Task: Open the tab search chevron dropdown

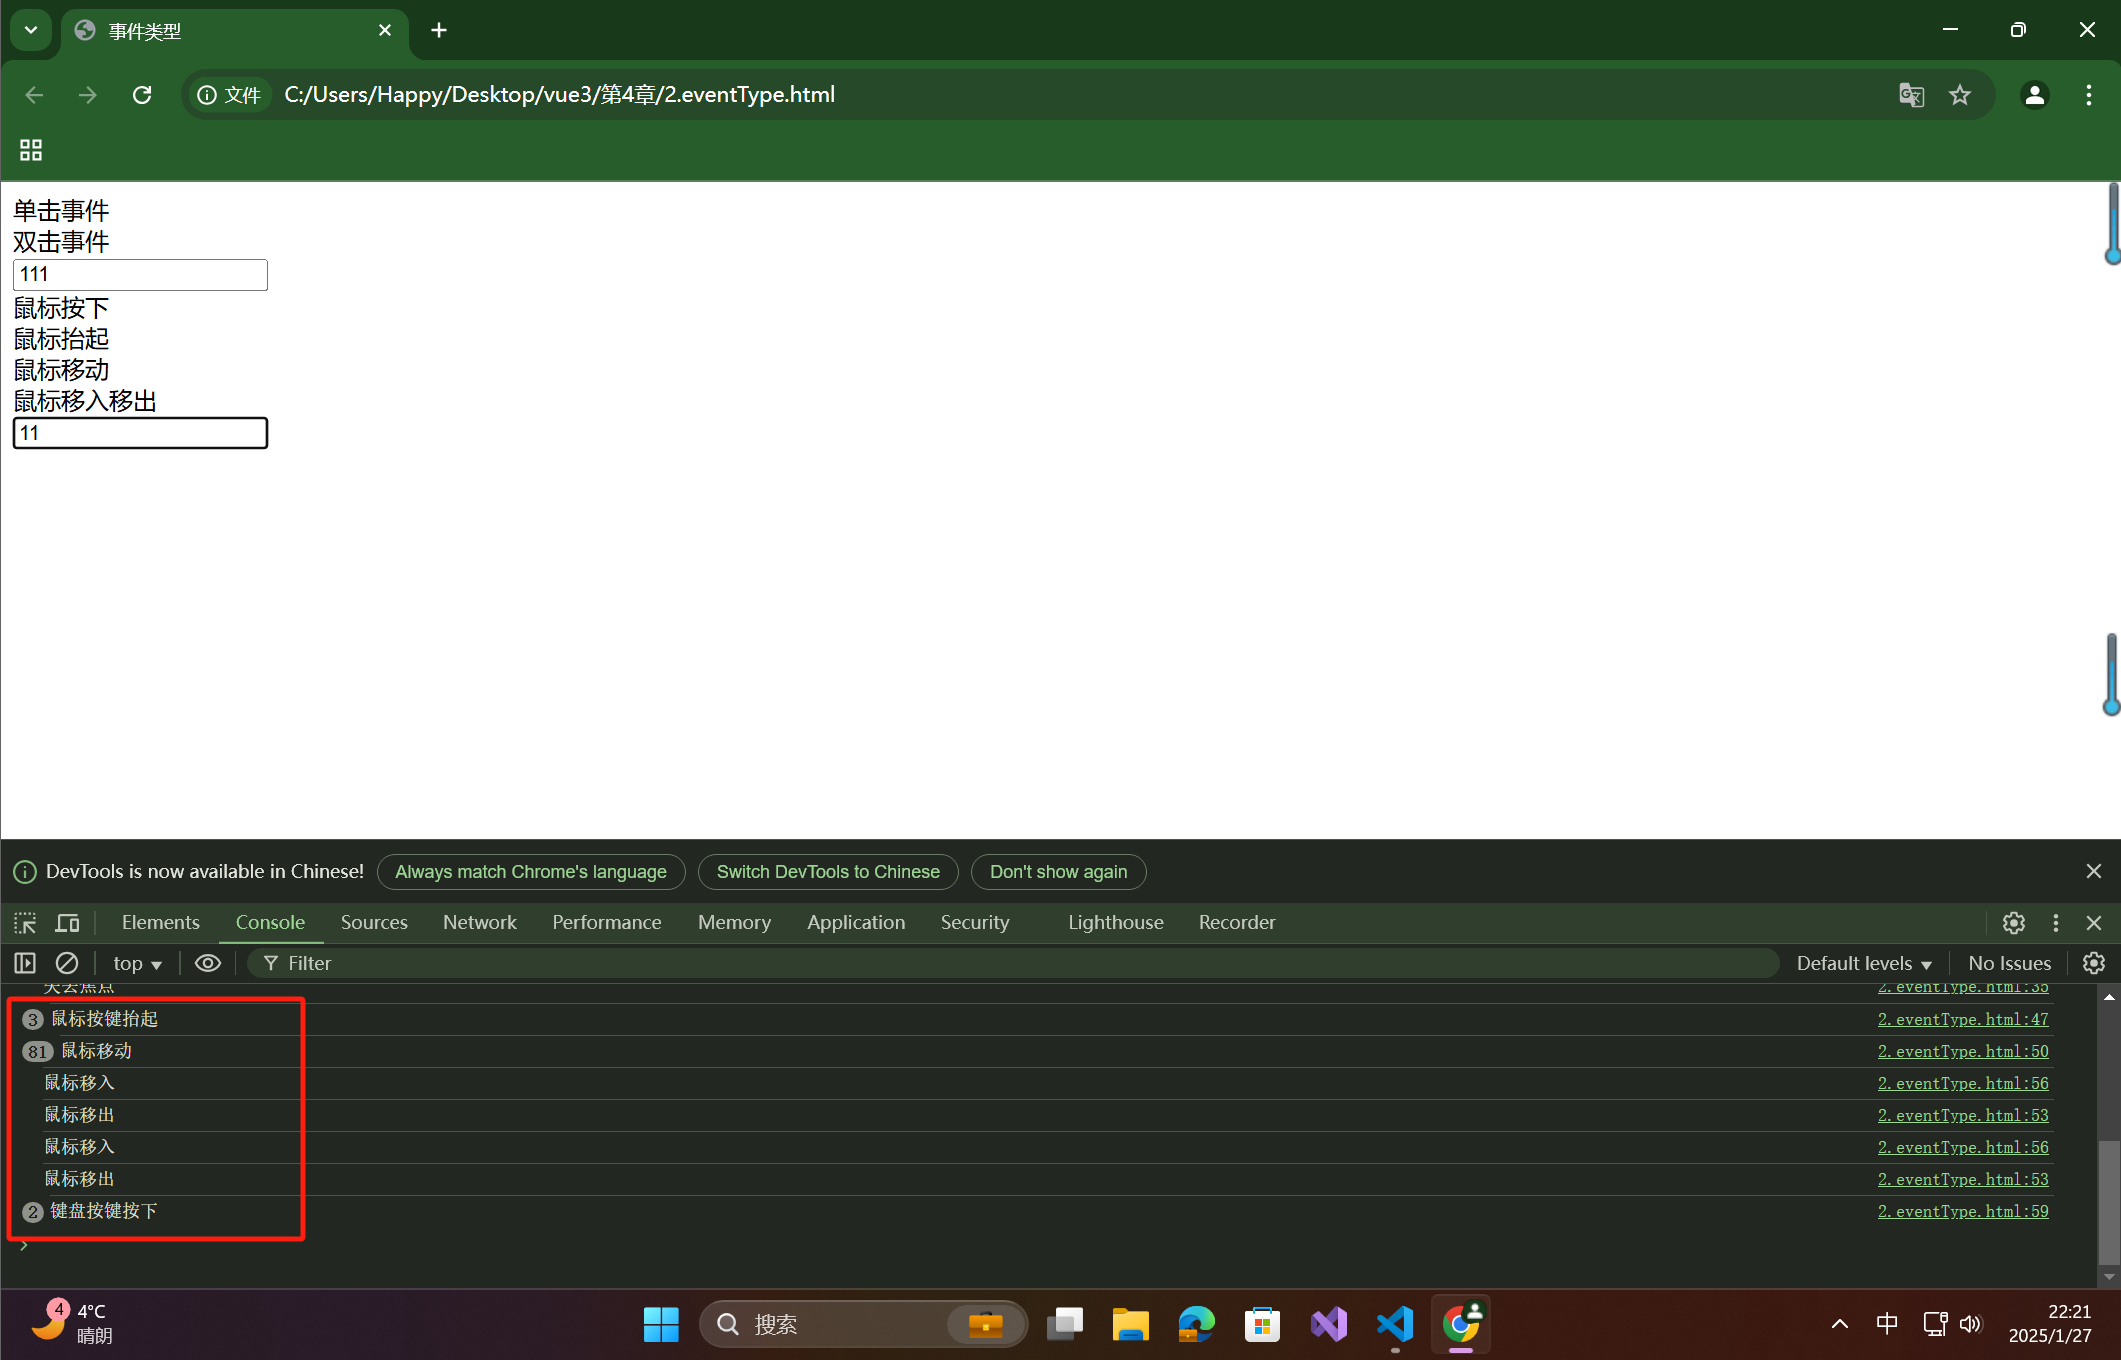Action: tap(31, 30)
